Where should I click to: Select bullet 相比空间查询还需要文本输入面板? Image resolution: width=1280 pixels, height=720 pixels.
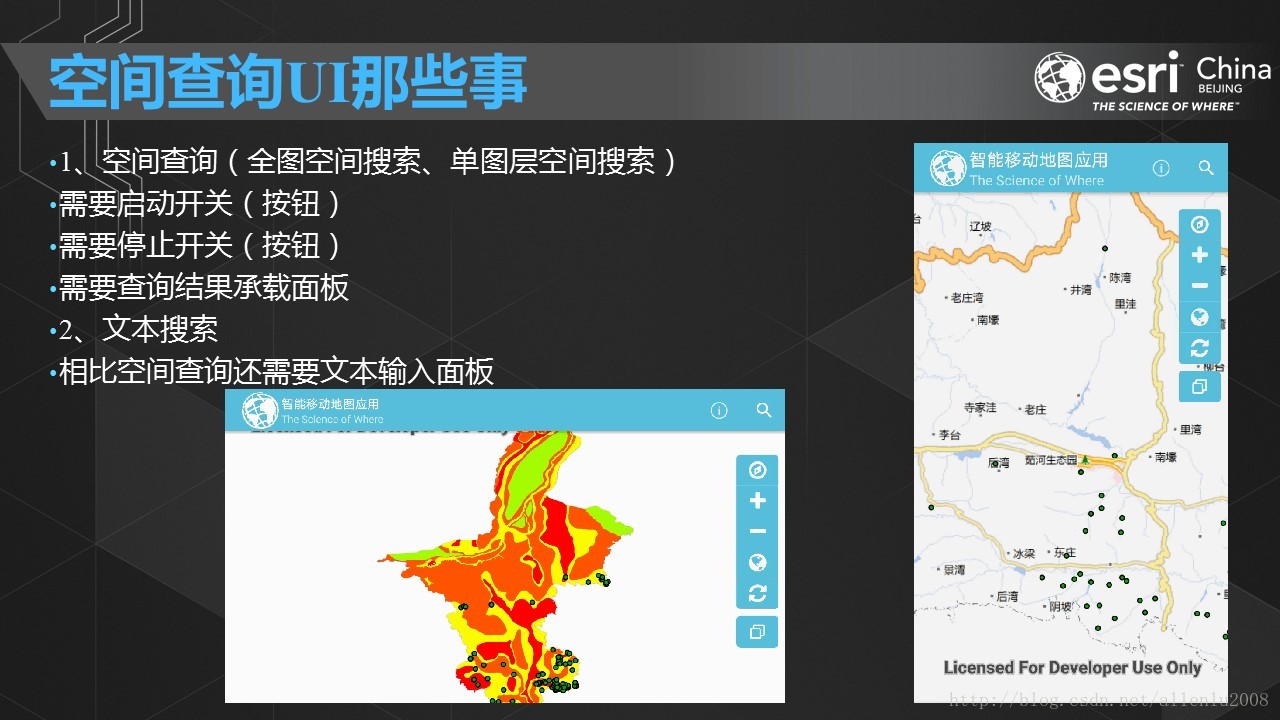pos(276,372)
